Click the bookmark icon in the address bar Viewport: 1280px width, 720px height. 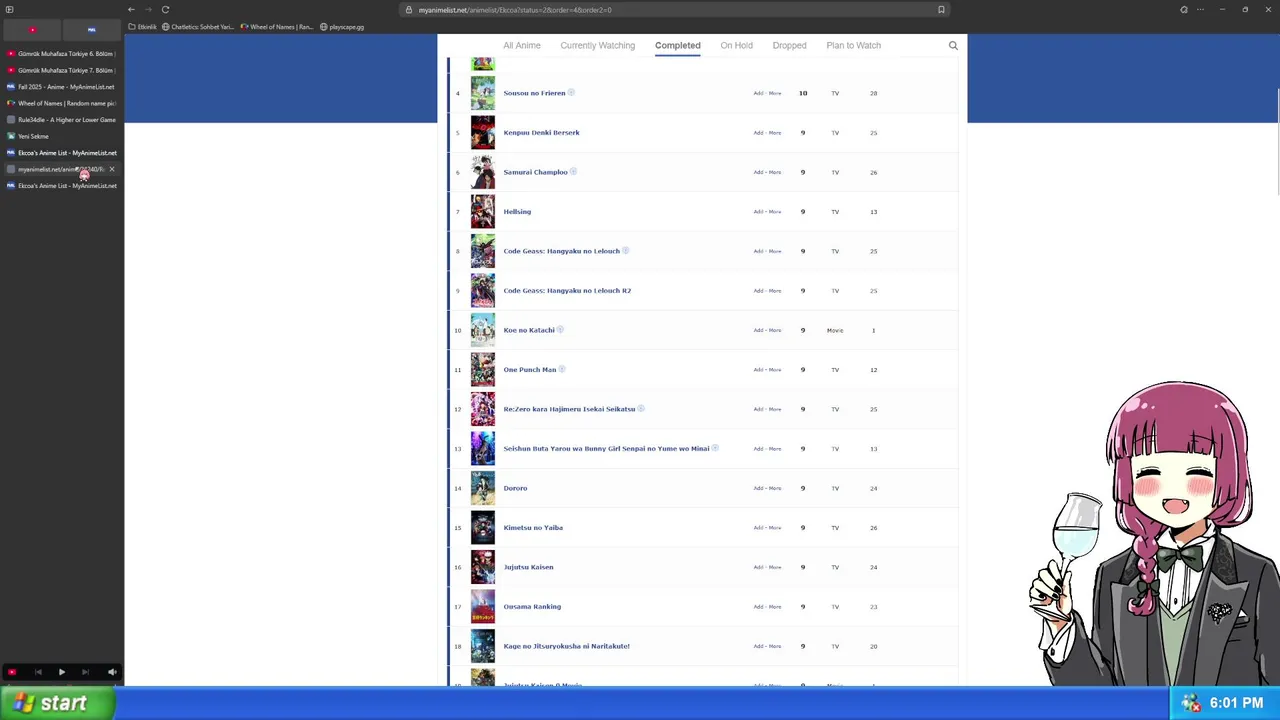[941, 10]
